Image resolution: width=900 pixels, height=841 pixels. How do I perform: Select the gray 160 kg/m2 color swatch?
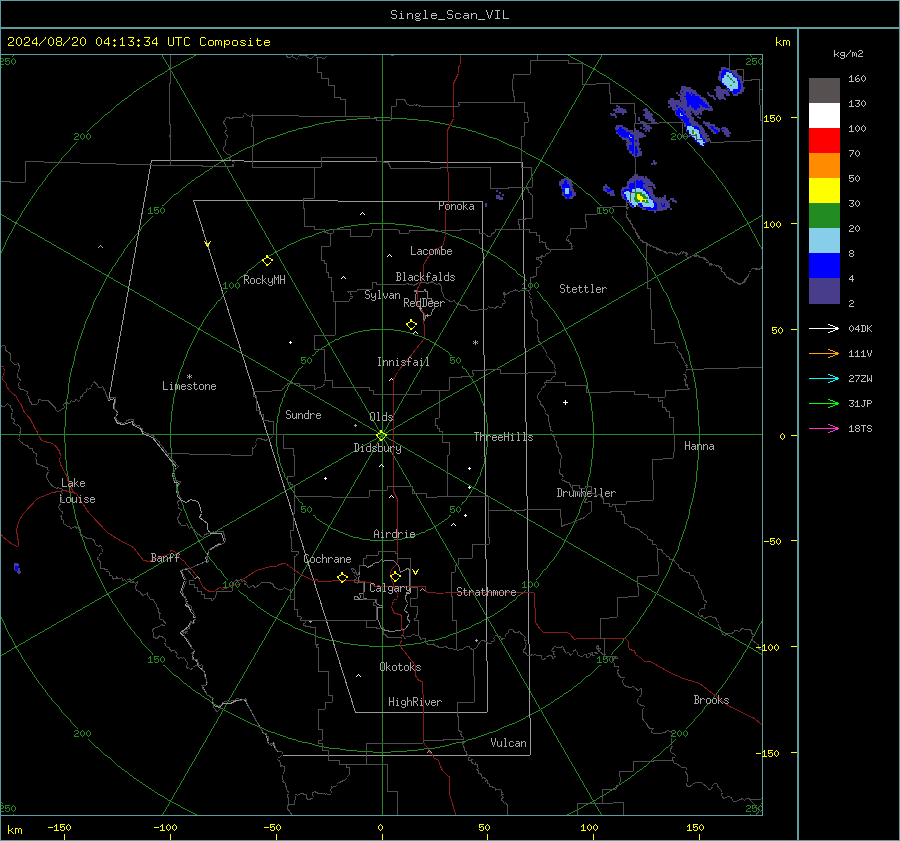[x=824, y=91]
